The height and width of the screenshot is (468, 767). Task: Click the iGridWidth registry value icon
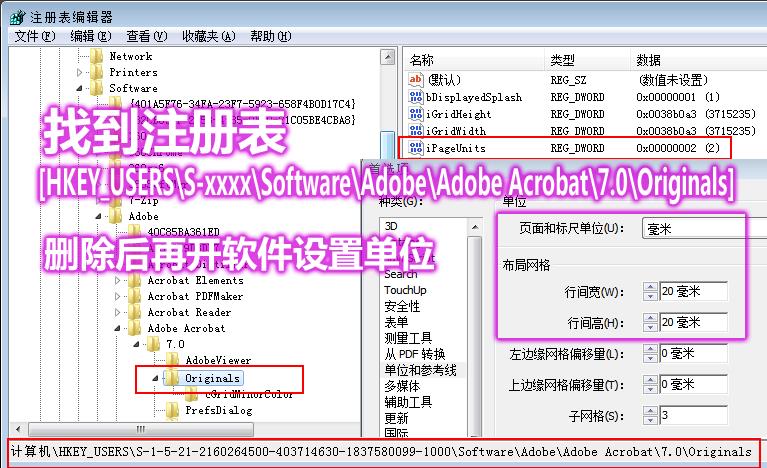416,131
